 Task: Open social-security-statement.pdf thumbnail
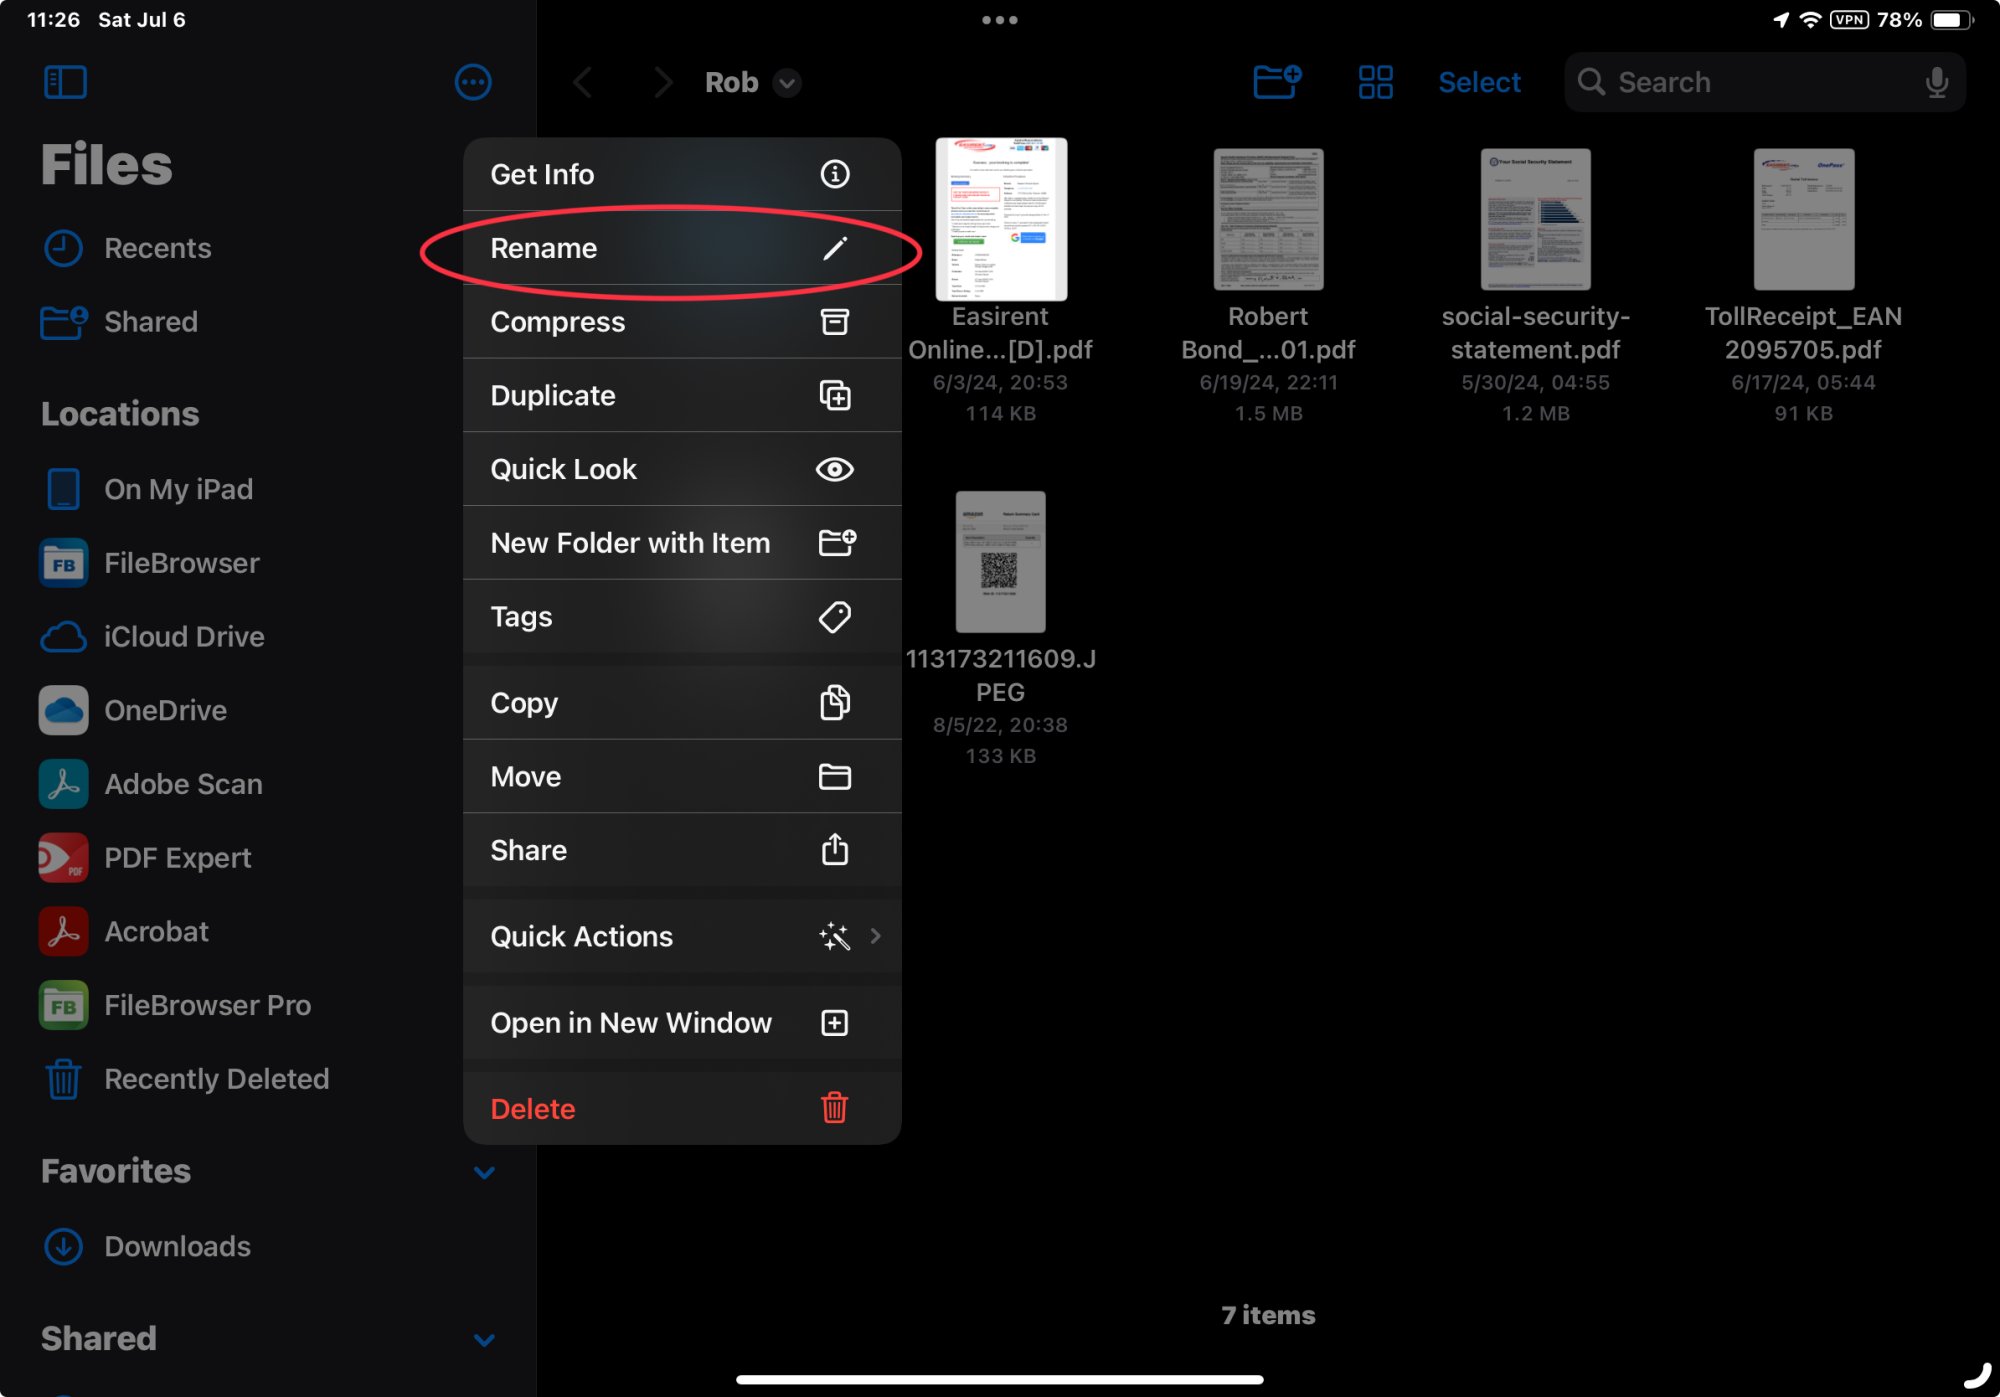[1535, 220]
